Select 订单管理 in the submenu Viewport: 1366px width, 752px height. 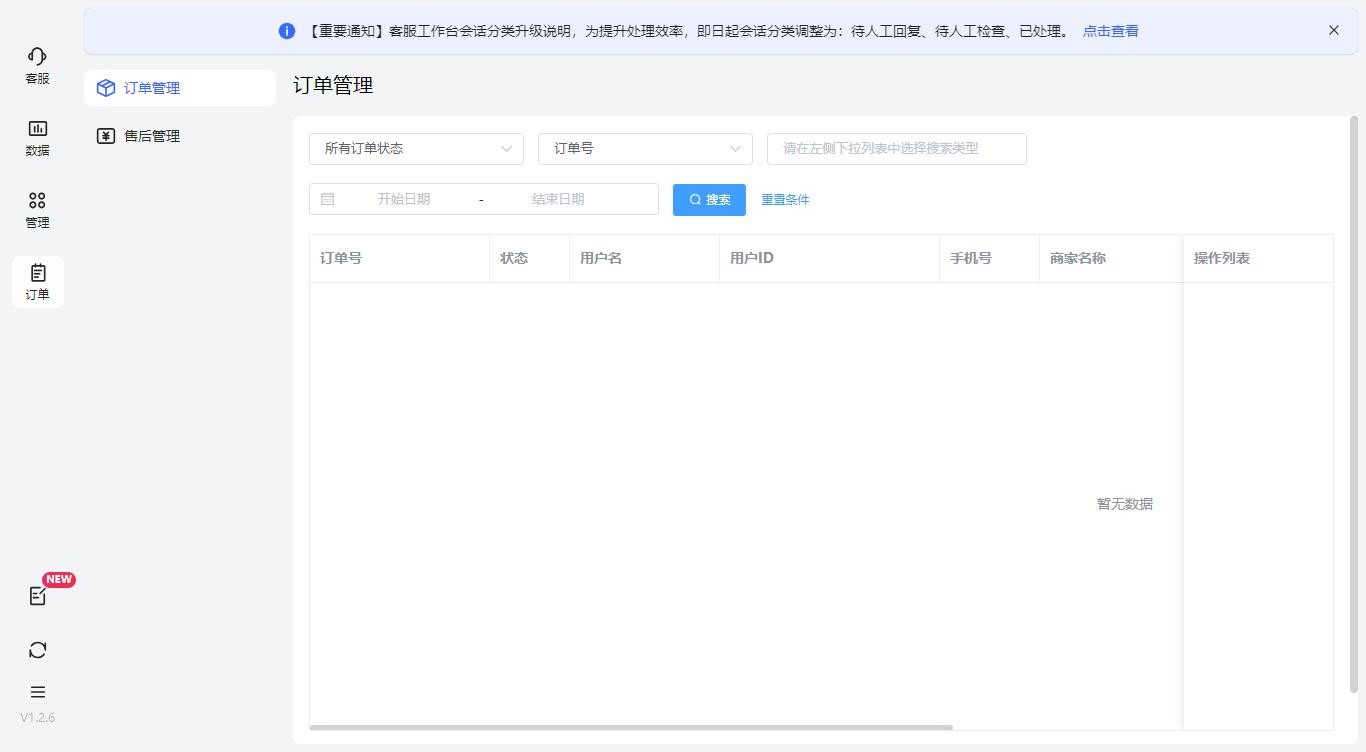(180, 88)
